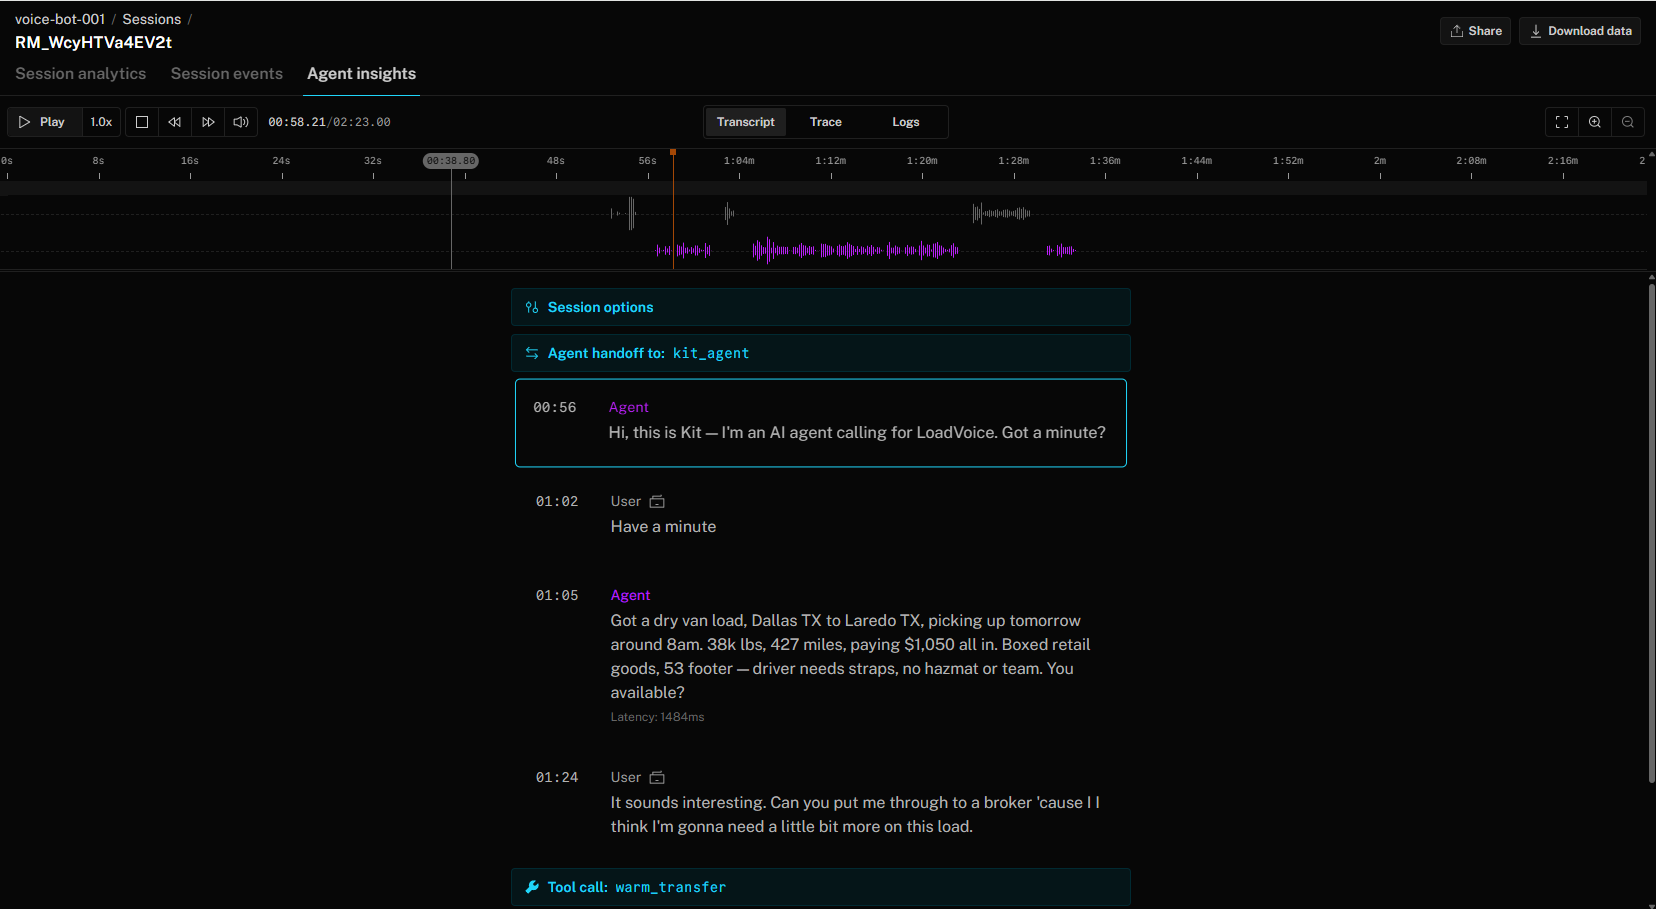Switch to the Logs view
The height and width of the screenshot is (909, 1656).
[906, 122]
